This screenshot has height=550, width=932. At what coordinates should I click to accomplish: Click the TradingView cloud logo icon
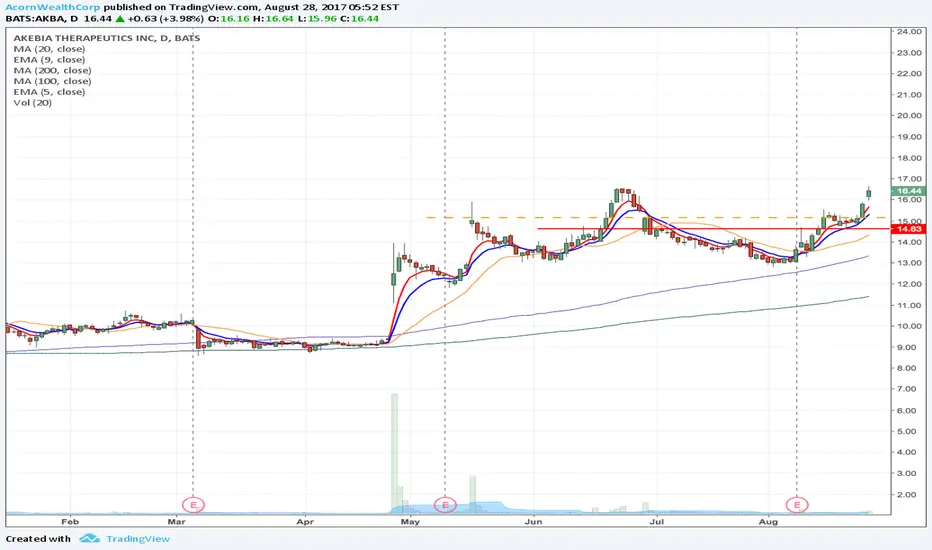(90, 538)
